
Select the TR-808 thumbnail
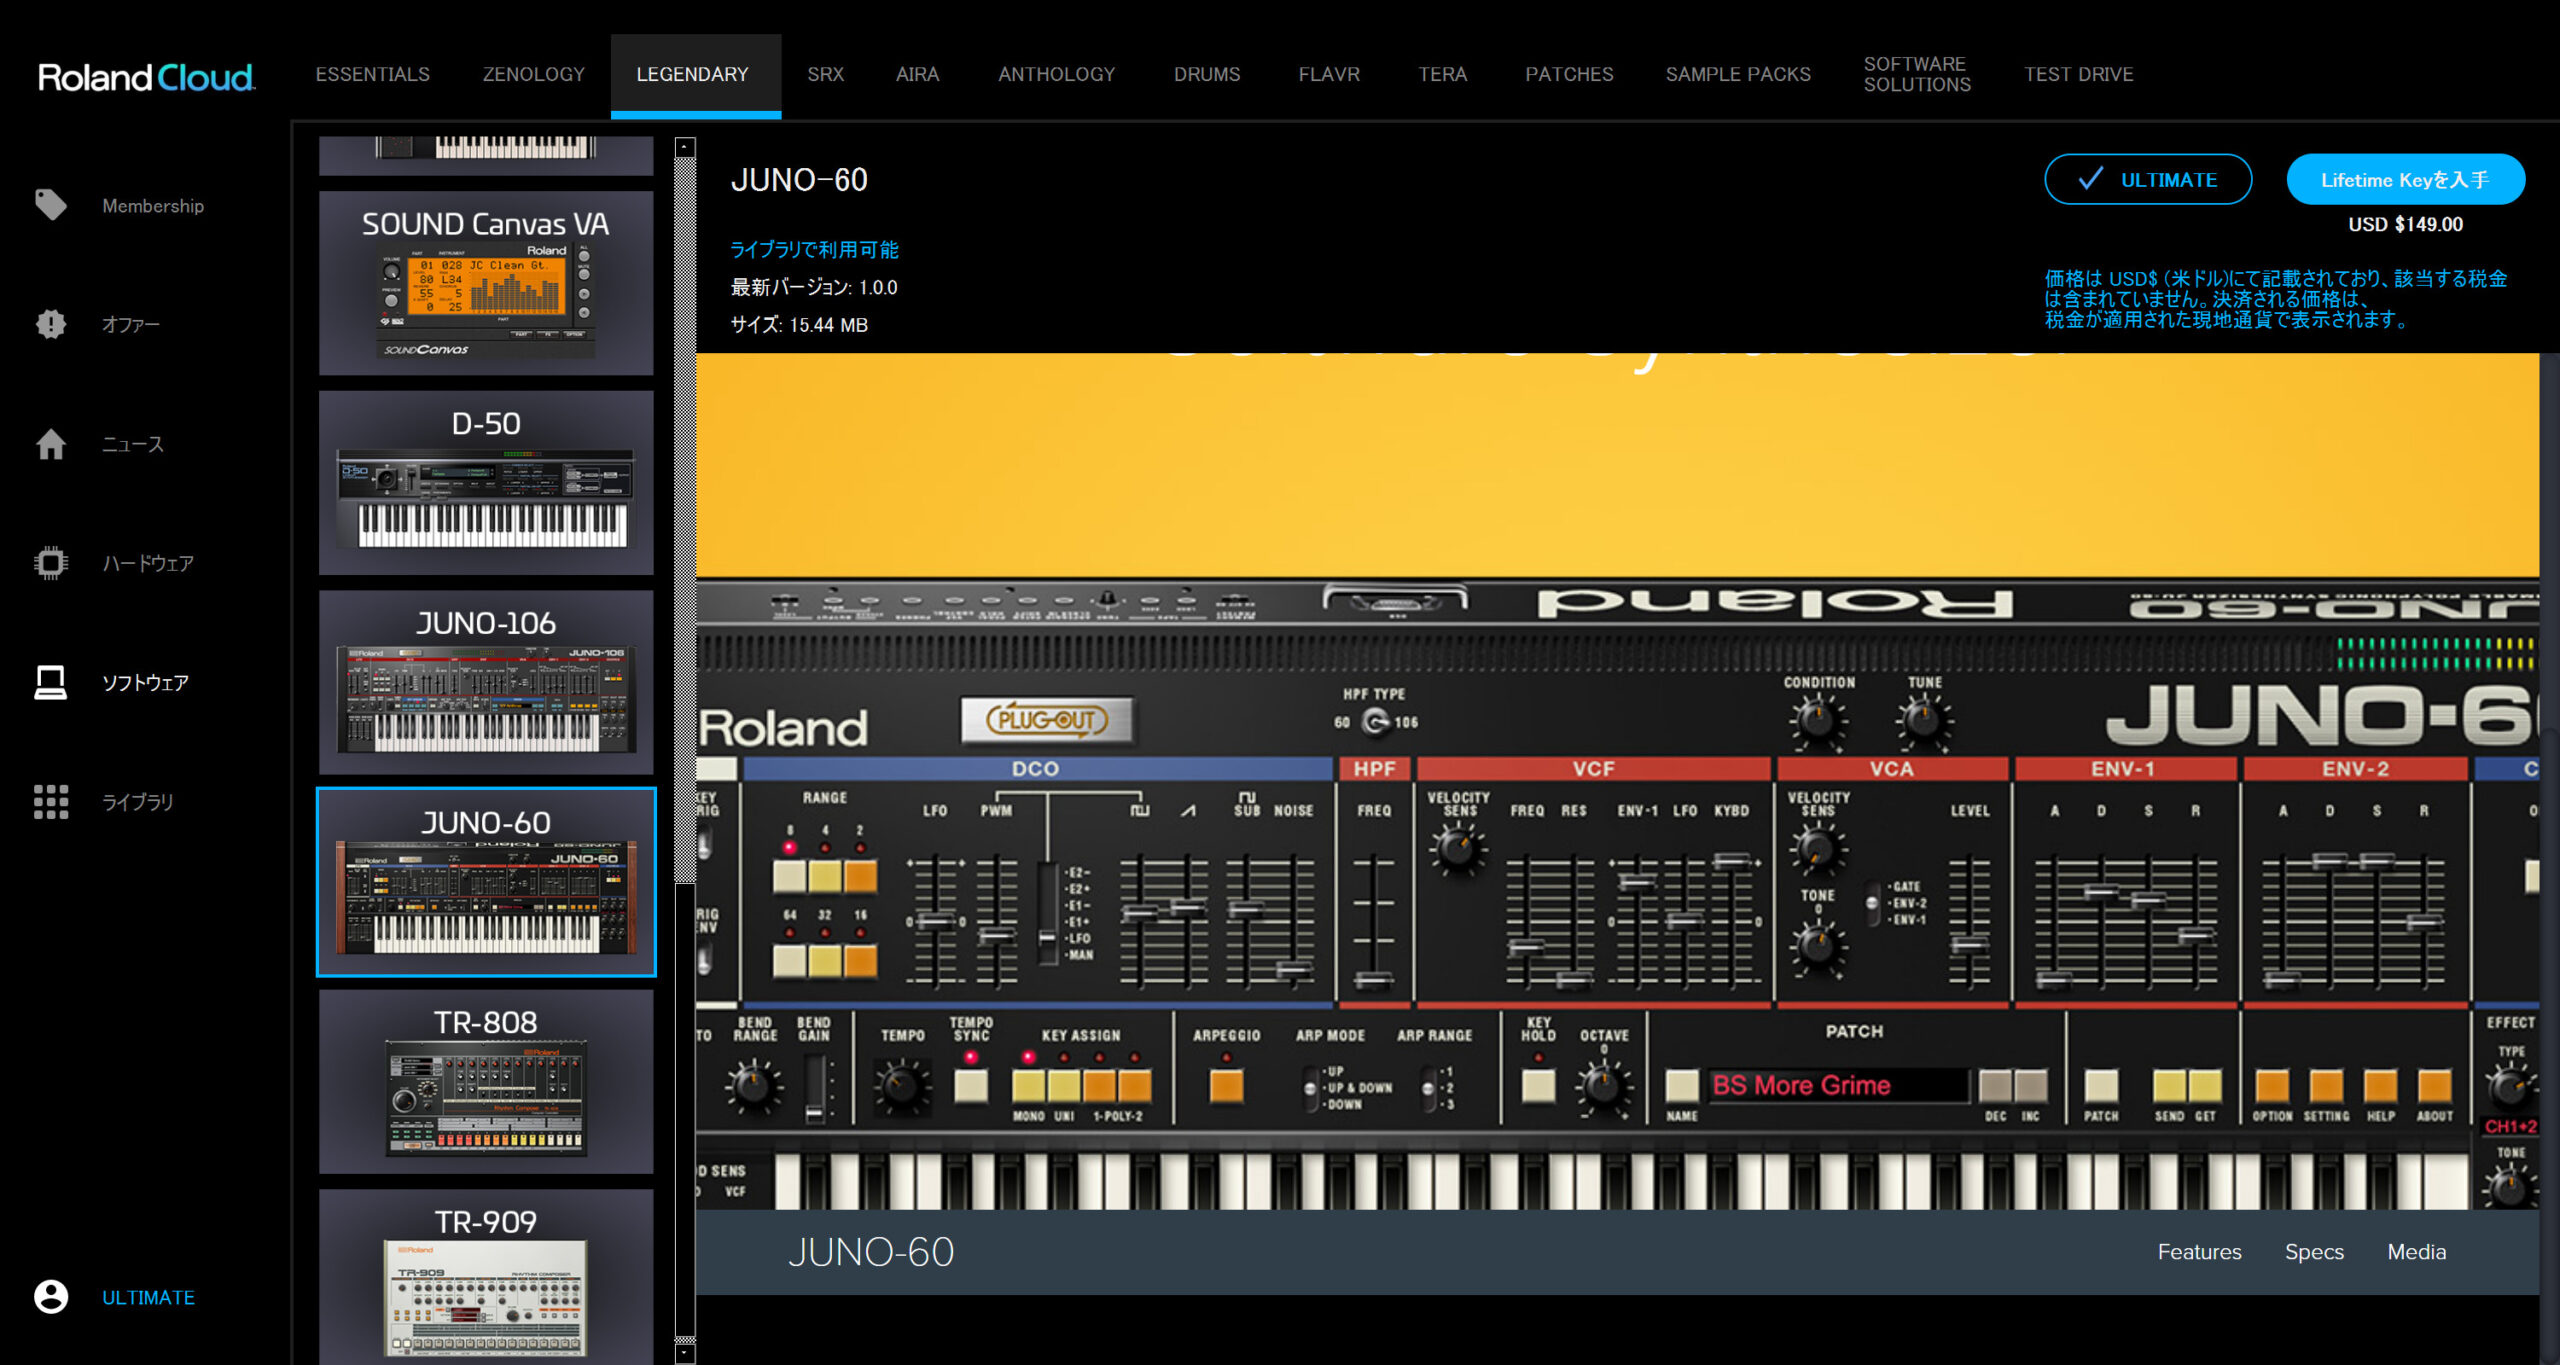pos(486,1081)
